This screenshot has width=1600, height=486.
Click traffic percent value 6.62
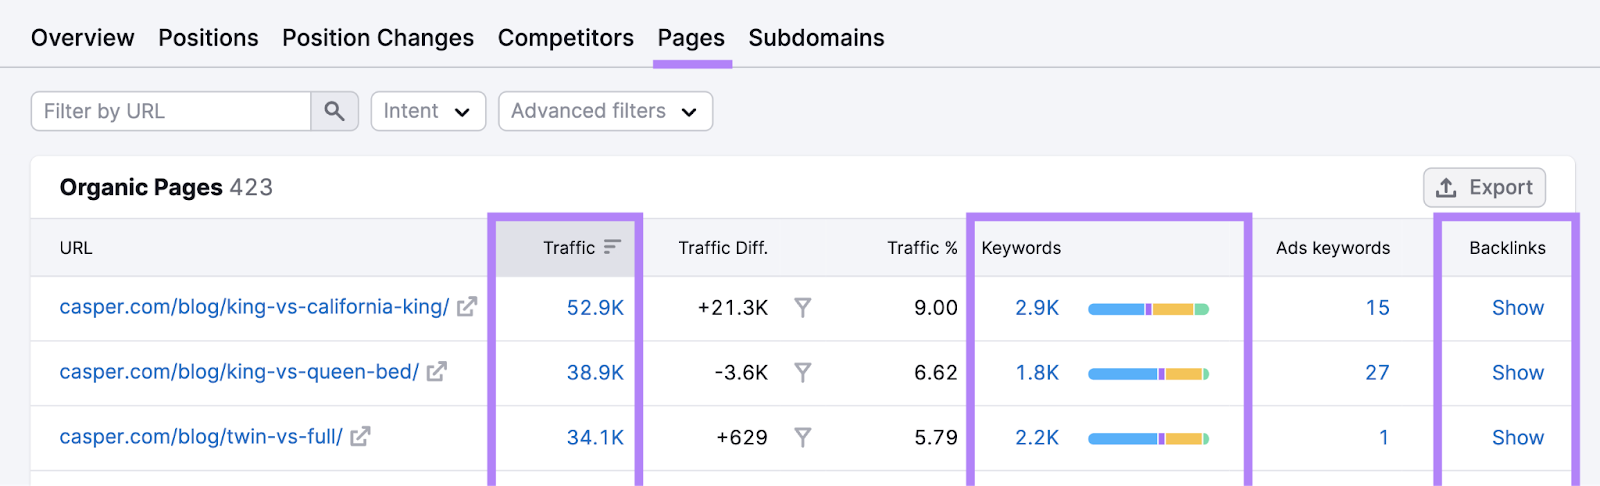936,373
